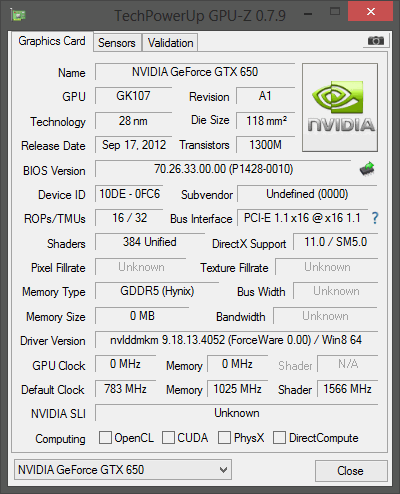Click the Release Date field Sep 17, 2012
Screen dimensions: 400x494
coord(133,145)
